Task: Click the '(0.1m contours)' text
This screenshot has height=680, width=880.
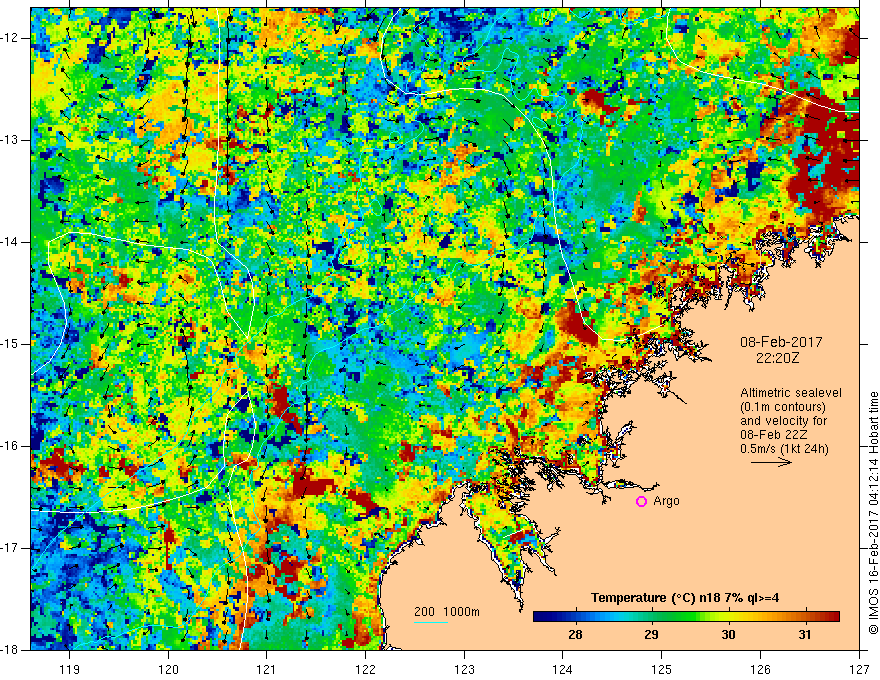Action: point(783,407)
